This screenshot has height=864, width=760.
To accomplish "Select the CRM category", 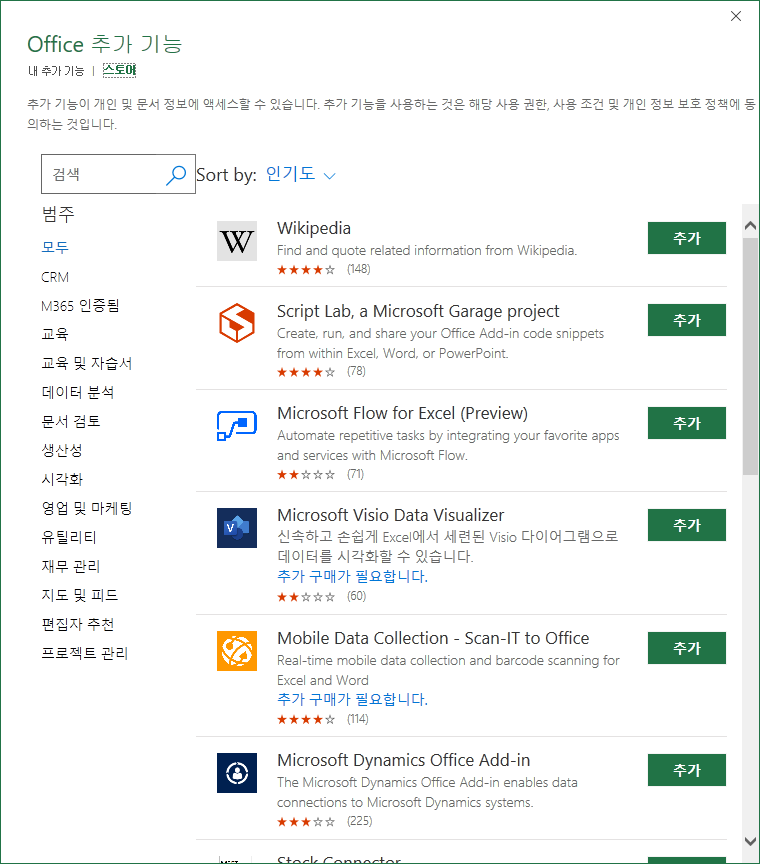I will (x=55, y=277).
